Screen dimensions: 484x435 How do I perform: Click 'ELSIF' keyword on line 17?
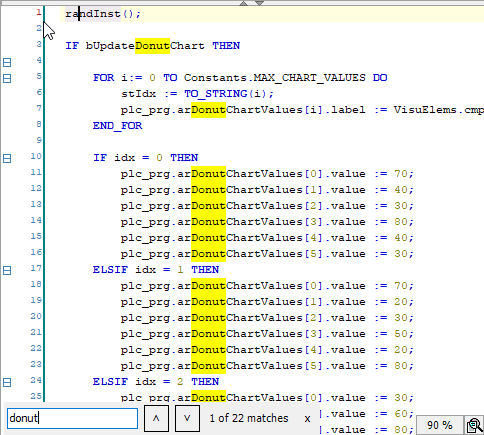click(110, 270)
